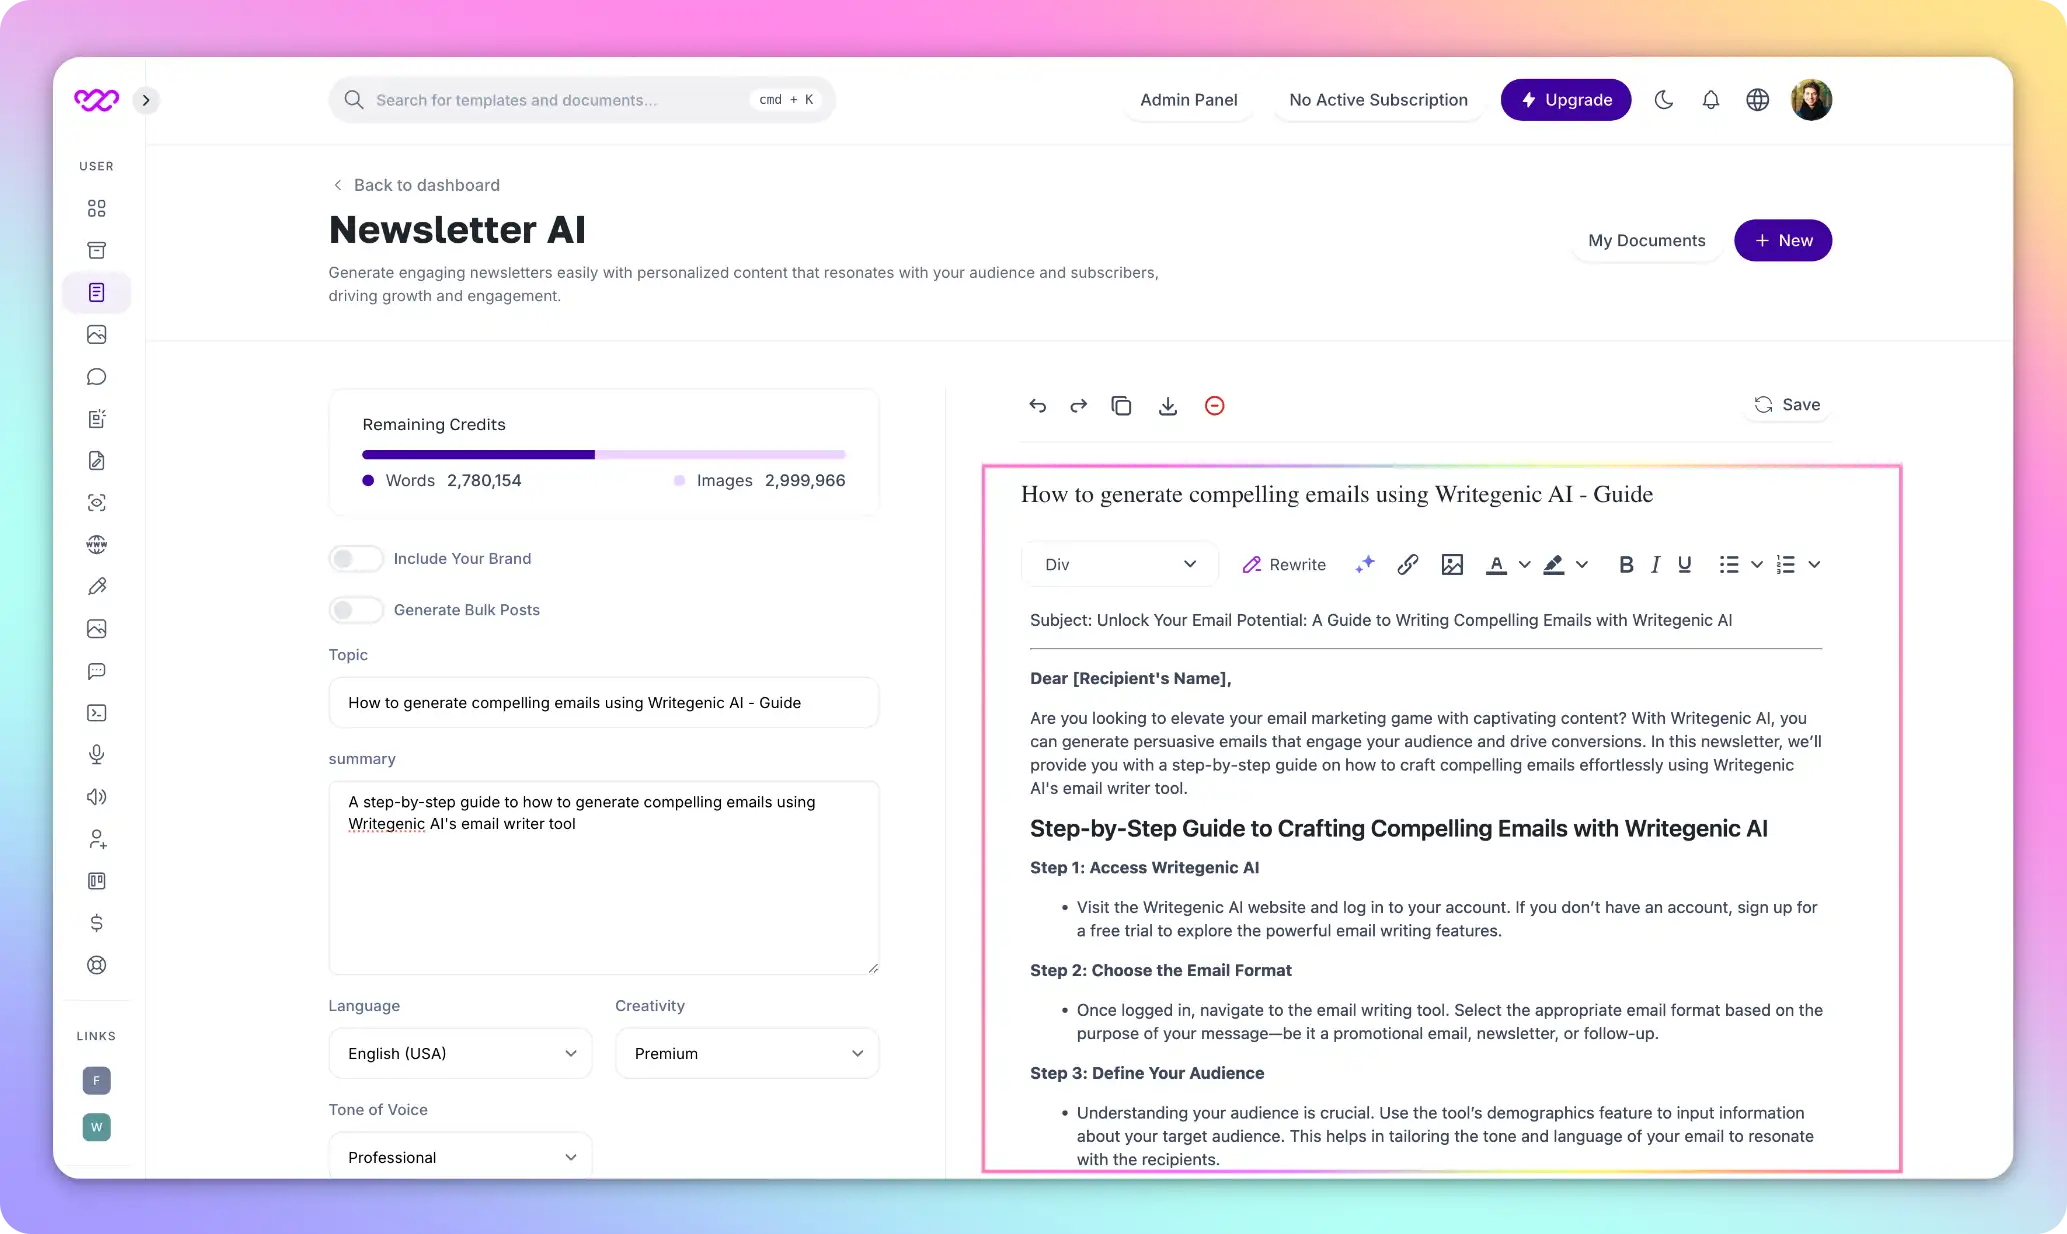
Task: Expand the Tone of Voice dropdown
Action: coord(455,1156)
